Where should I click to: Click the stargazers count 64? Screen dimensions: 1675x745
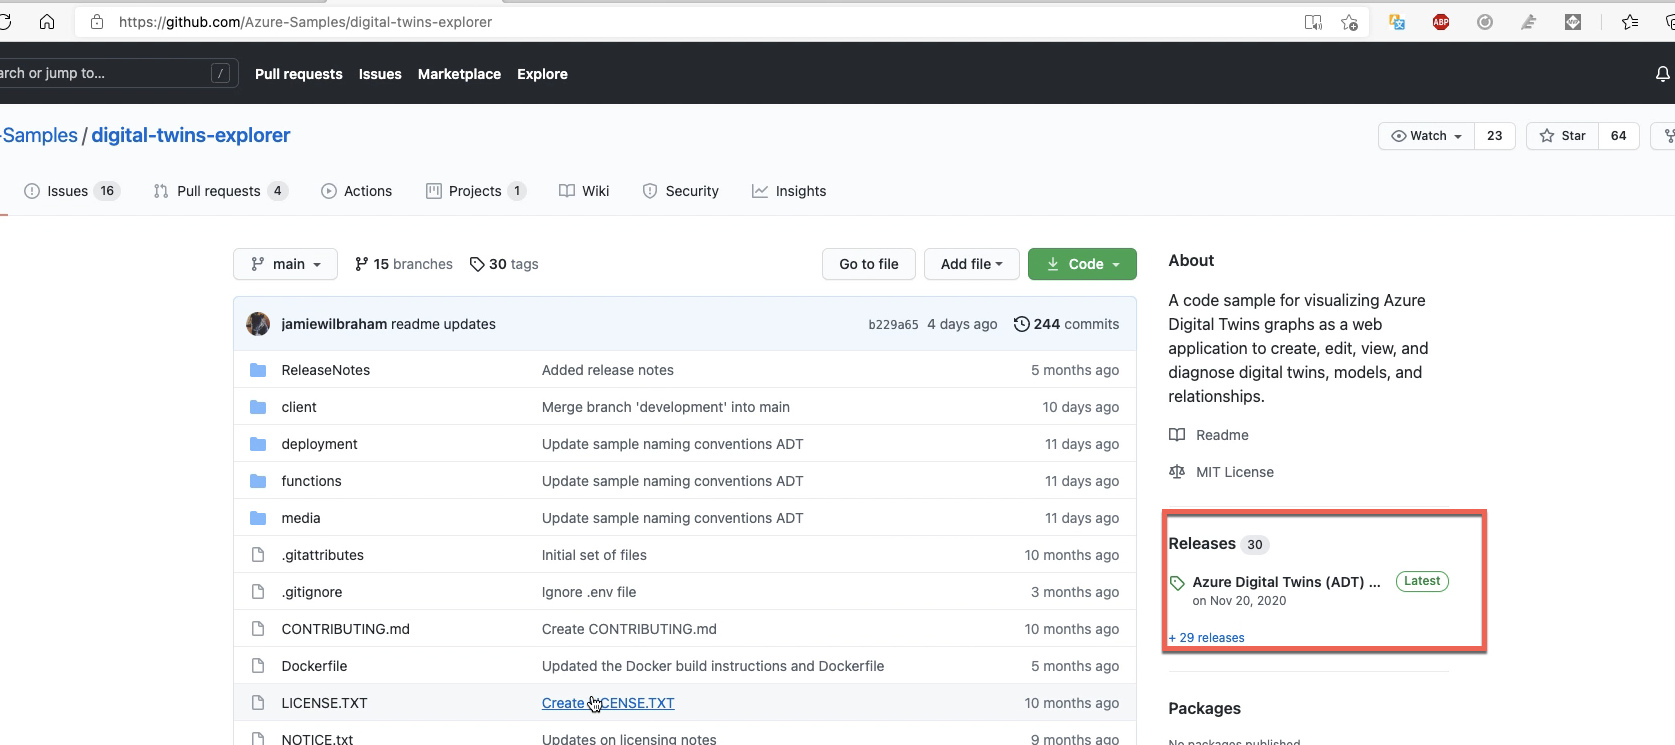tap(1618, 136)
